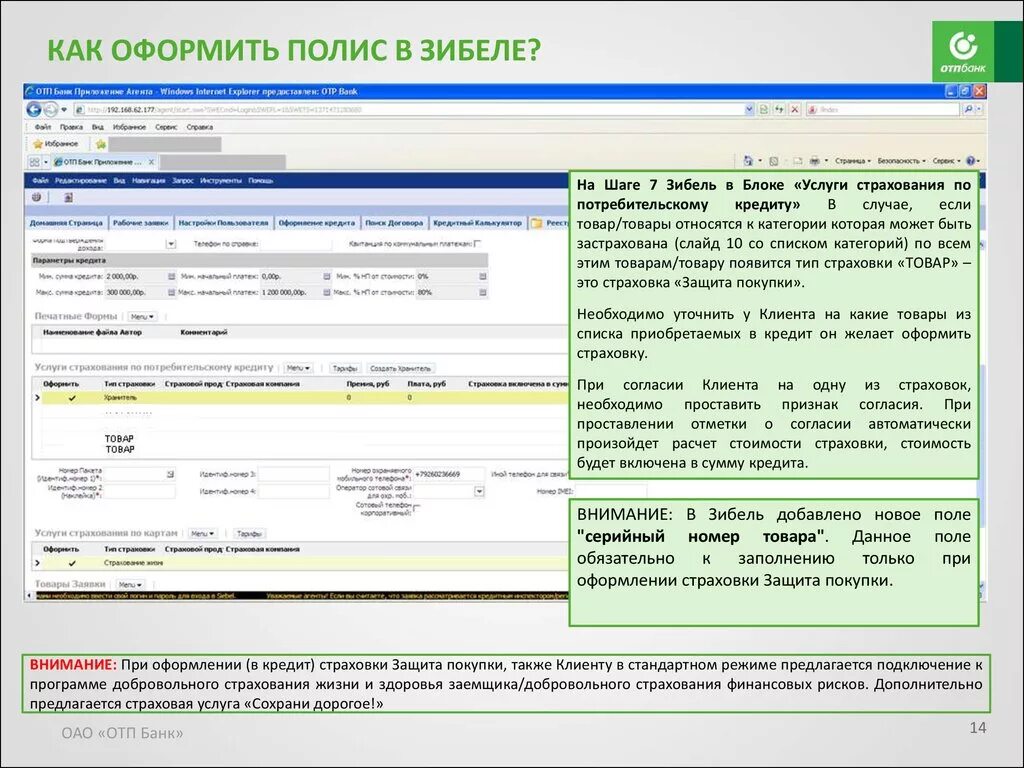Screen dimensions: 1024x768
Task: Toggle Сотовый телефон корпоративный checkbox
Action: [x=417, y=507]
